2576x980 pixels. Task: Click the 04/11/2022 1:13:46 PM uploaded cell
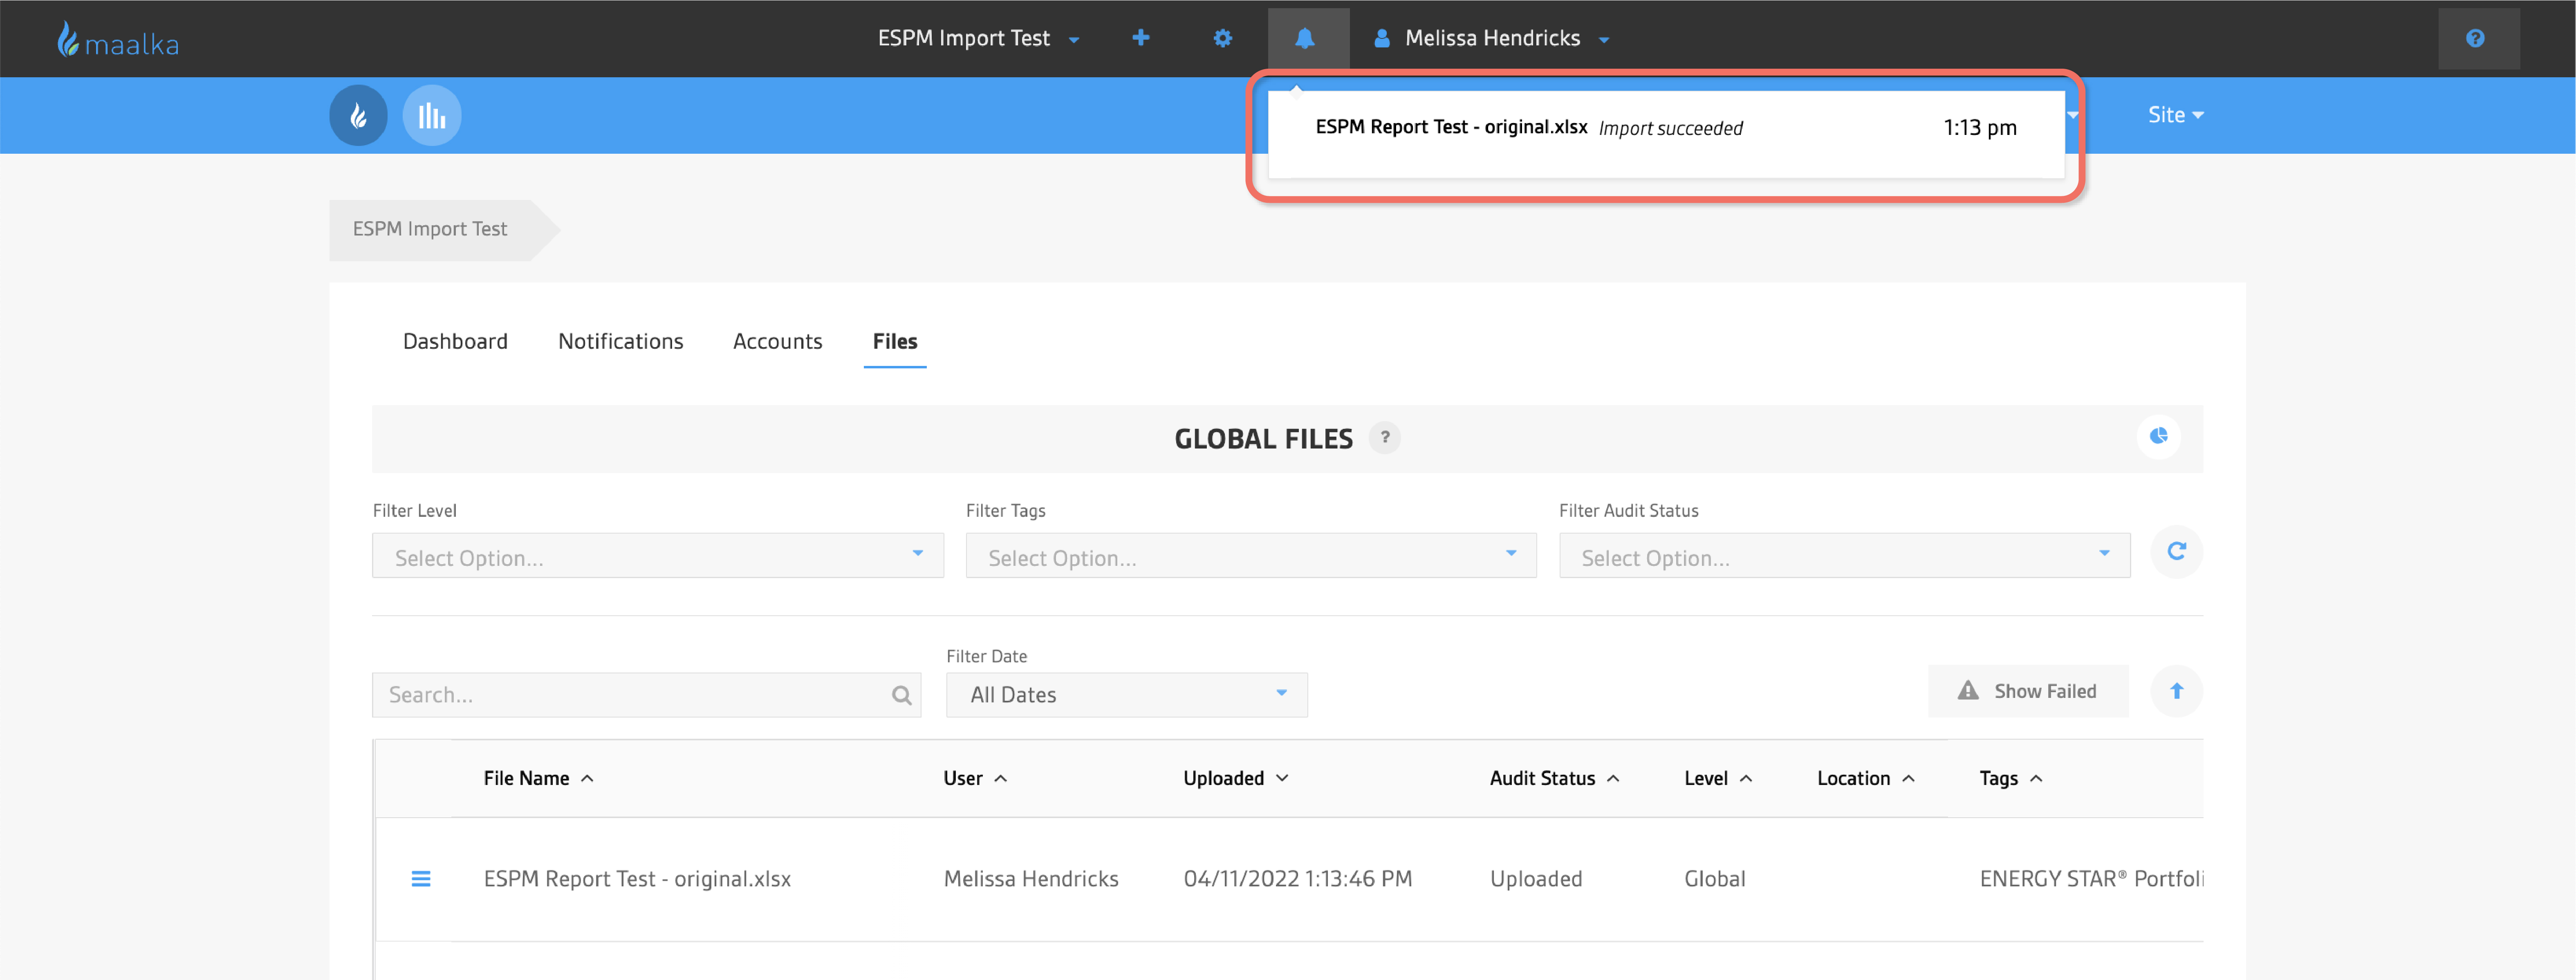[1298, 879]
